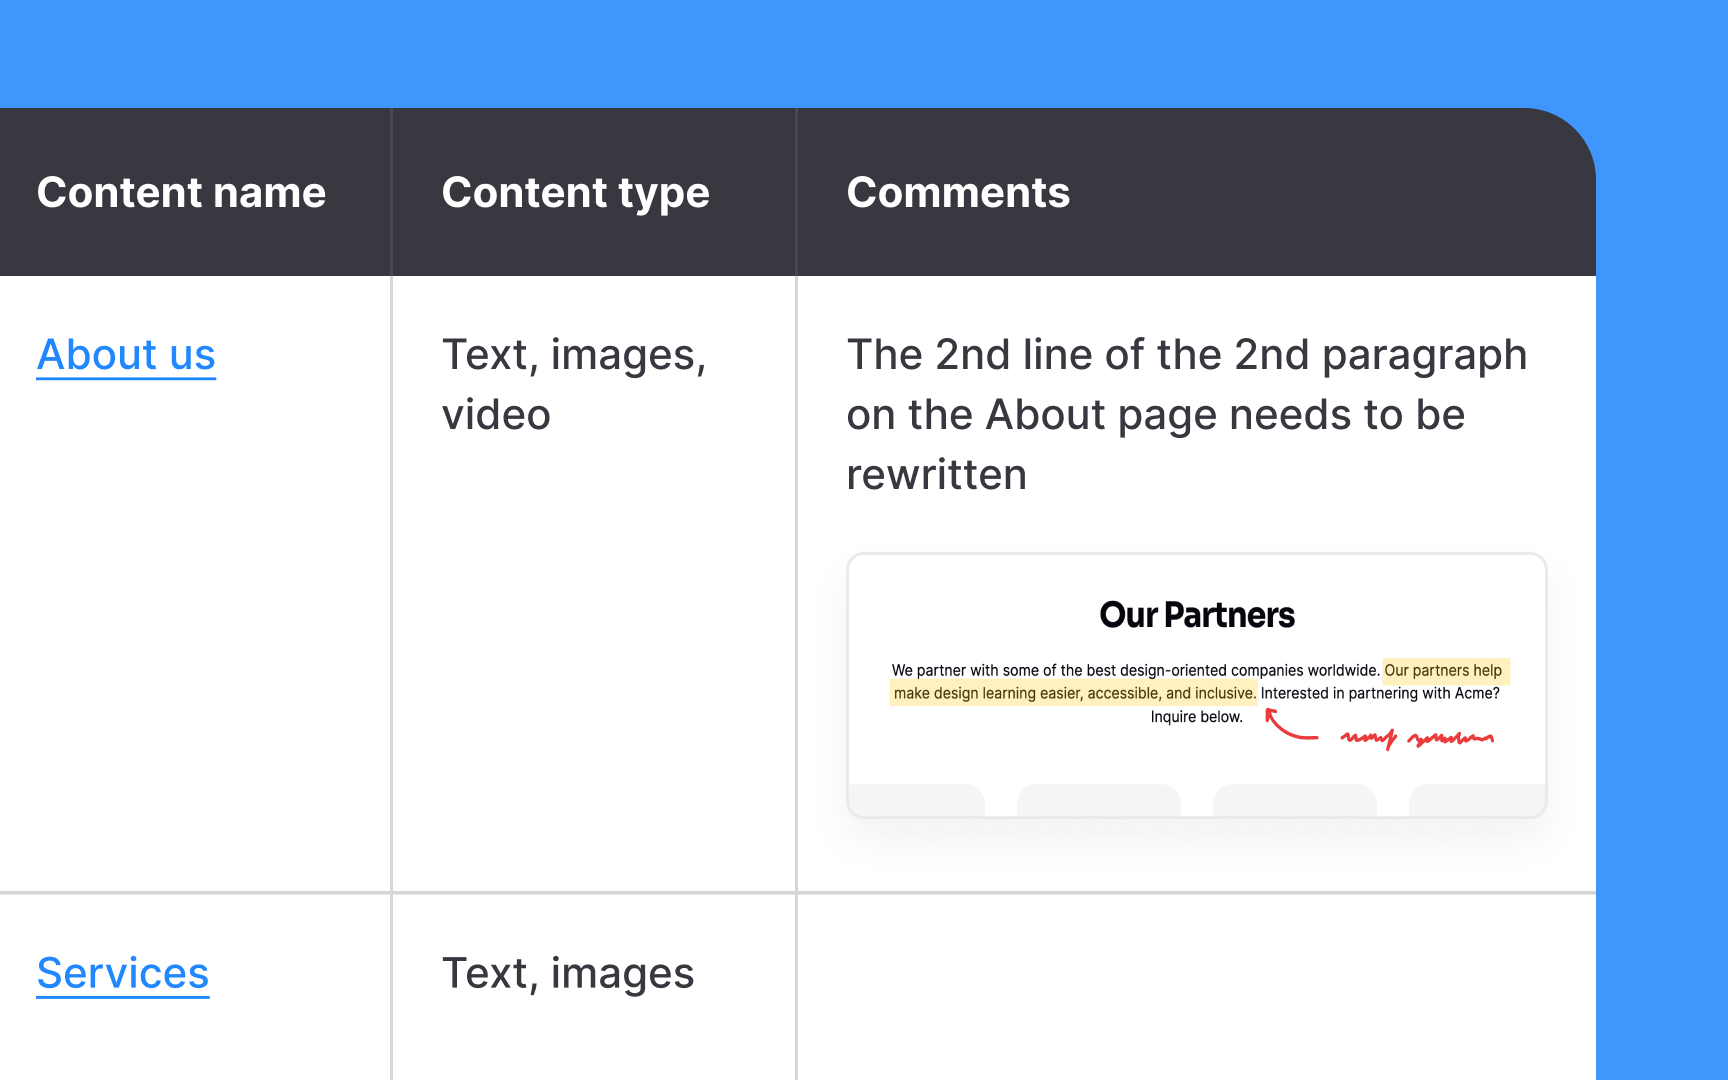Click the red handwritten annotation

pos(1416,738)
